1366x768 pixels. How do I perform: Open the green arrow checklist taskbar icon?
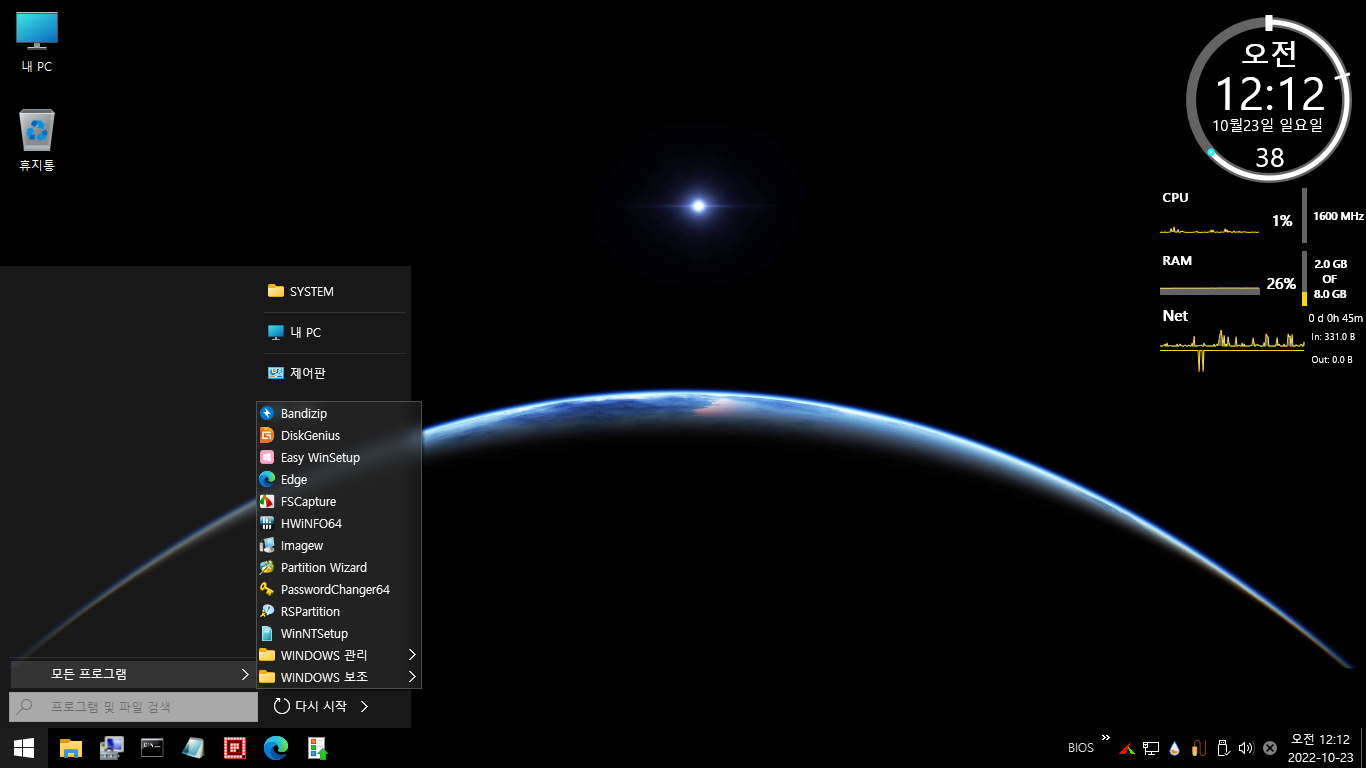tap(317, 747)
